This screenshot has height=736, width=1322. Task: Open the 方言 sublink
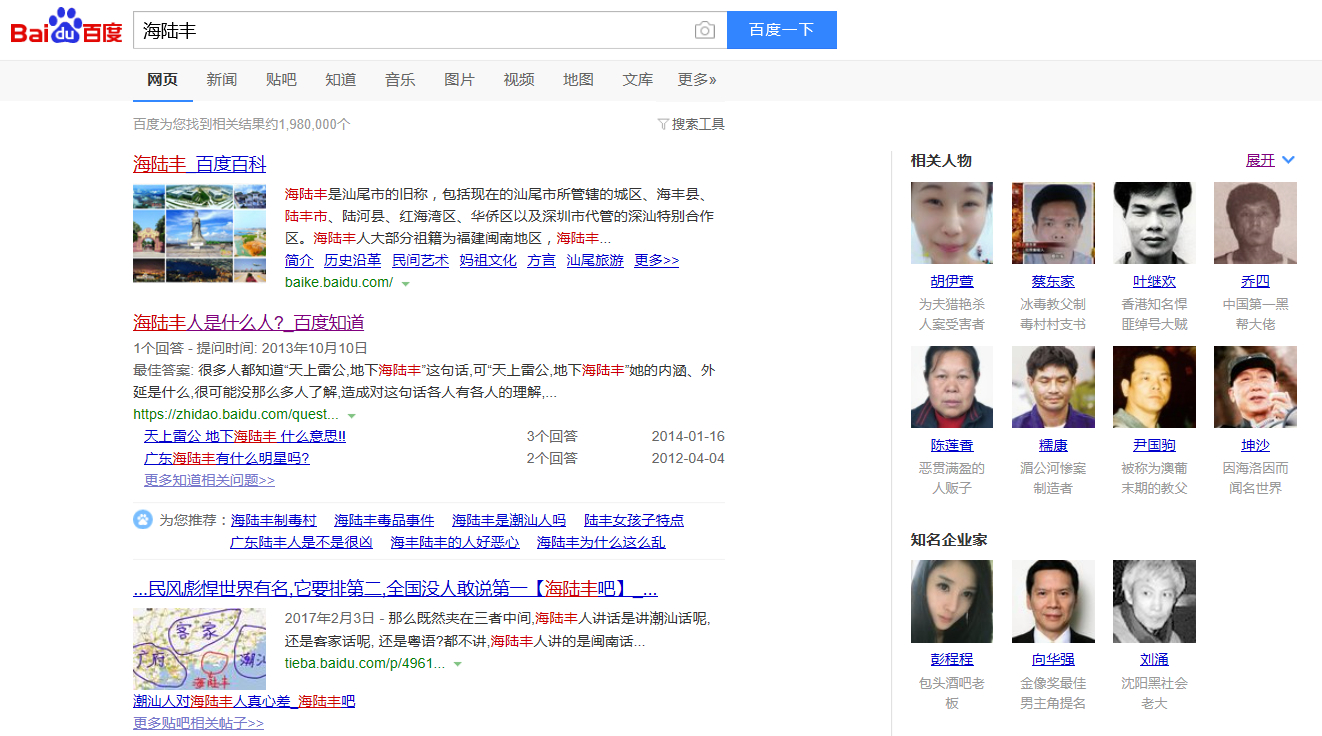[x=541, y=260]
